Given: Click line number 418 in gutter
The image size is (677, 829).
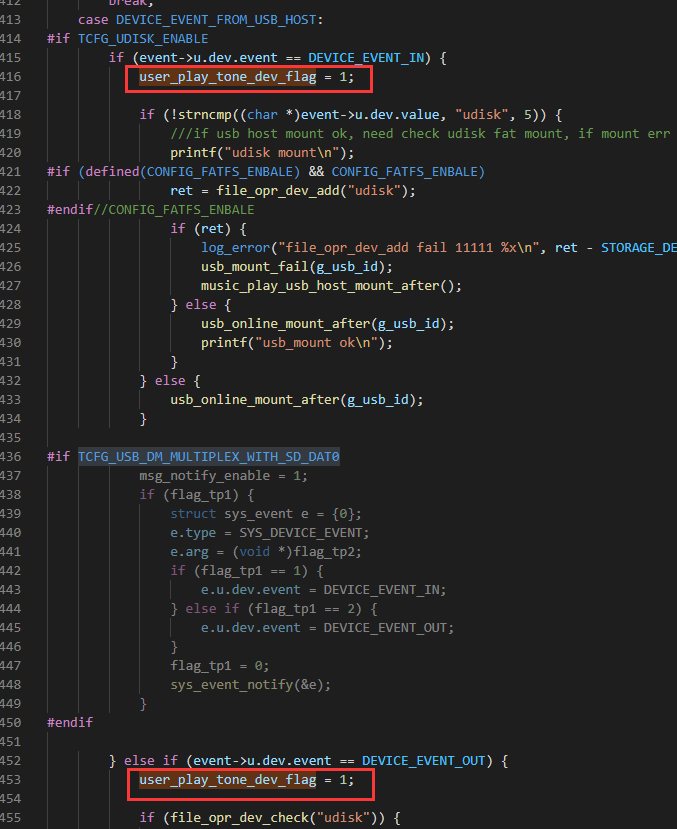Looking at the screenshot, I should 11,115.
